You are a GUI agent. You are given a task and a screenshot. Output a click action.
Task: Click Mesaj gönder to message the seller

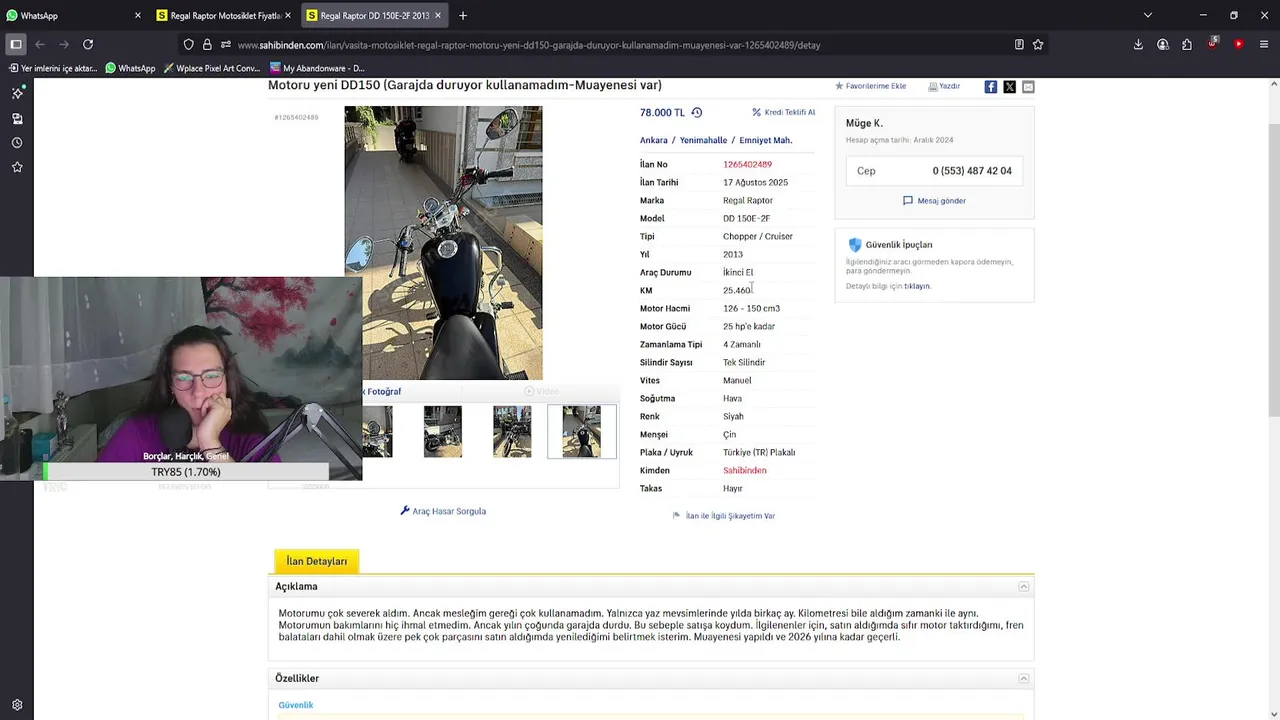[x=934, y=201]
